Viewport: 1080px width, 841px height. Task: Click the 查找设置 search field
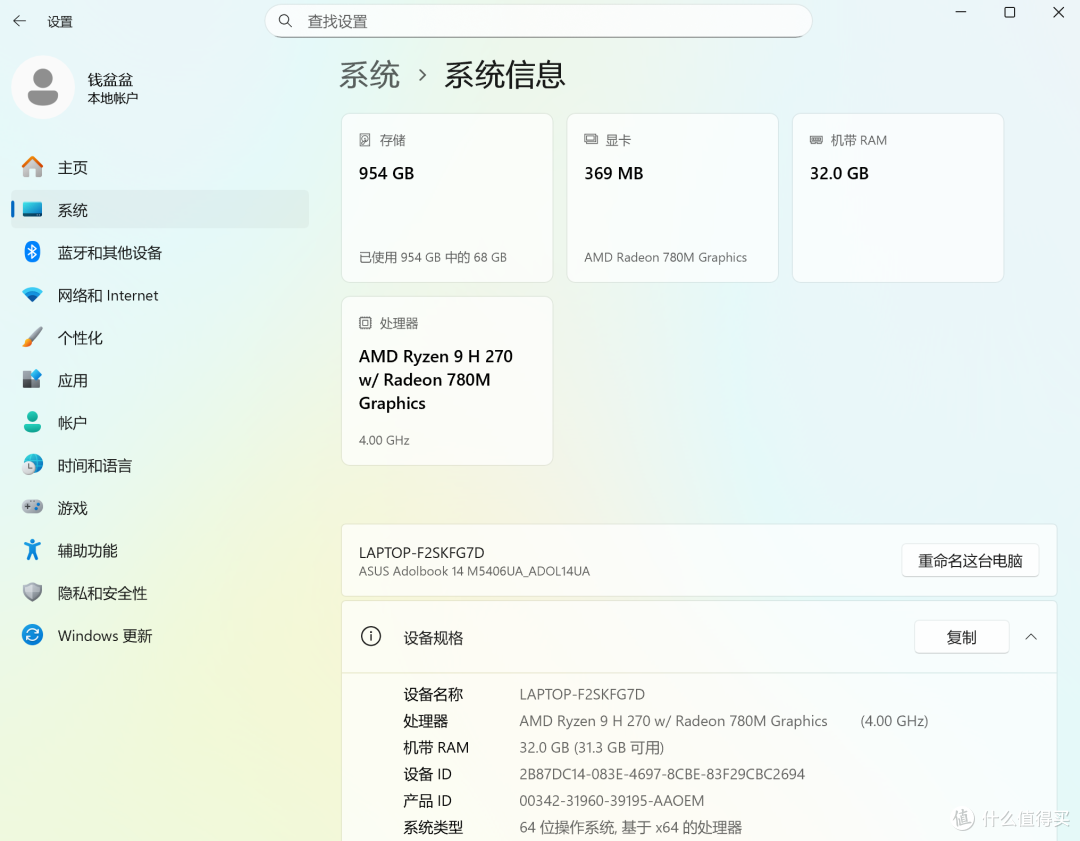[x=539, y=21]
